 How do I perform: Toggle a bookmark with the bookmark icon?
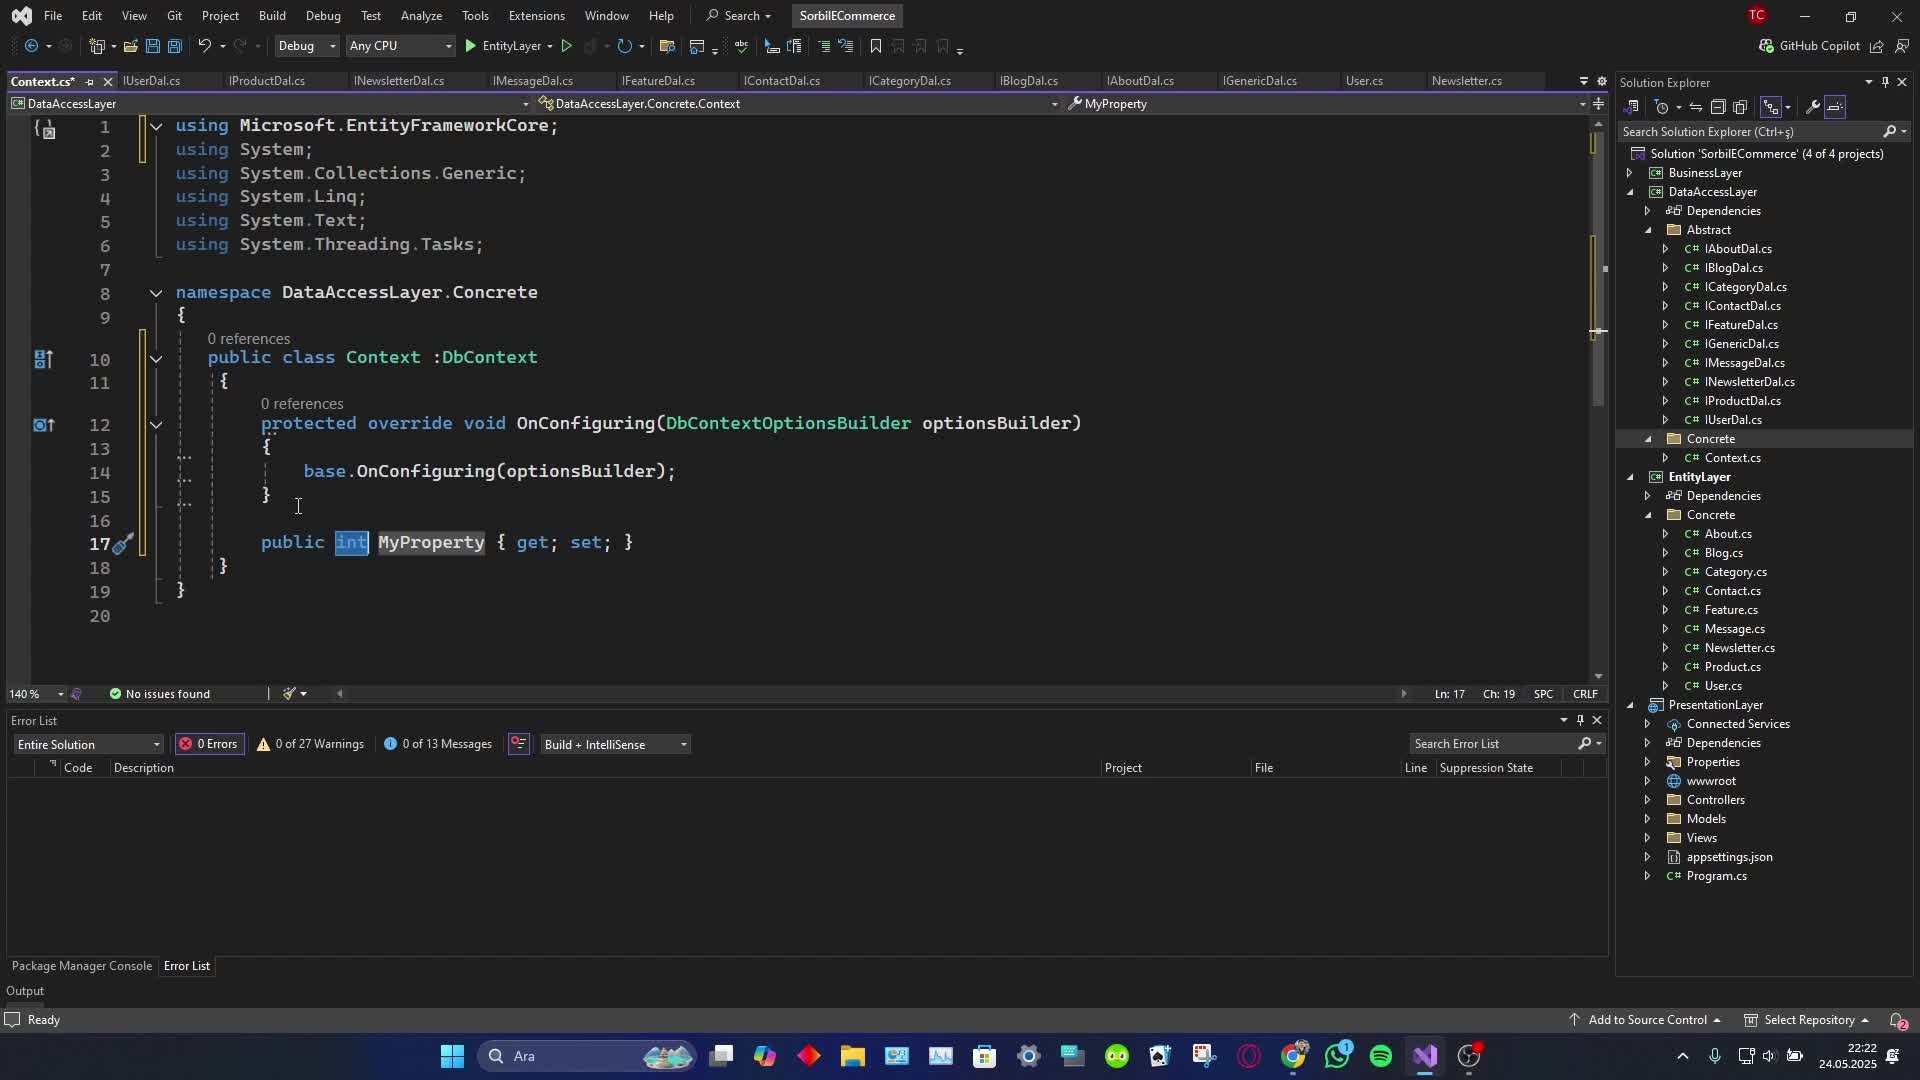pos(875,46)
